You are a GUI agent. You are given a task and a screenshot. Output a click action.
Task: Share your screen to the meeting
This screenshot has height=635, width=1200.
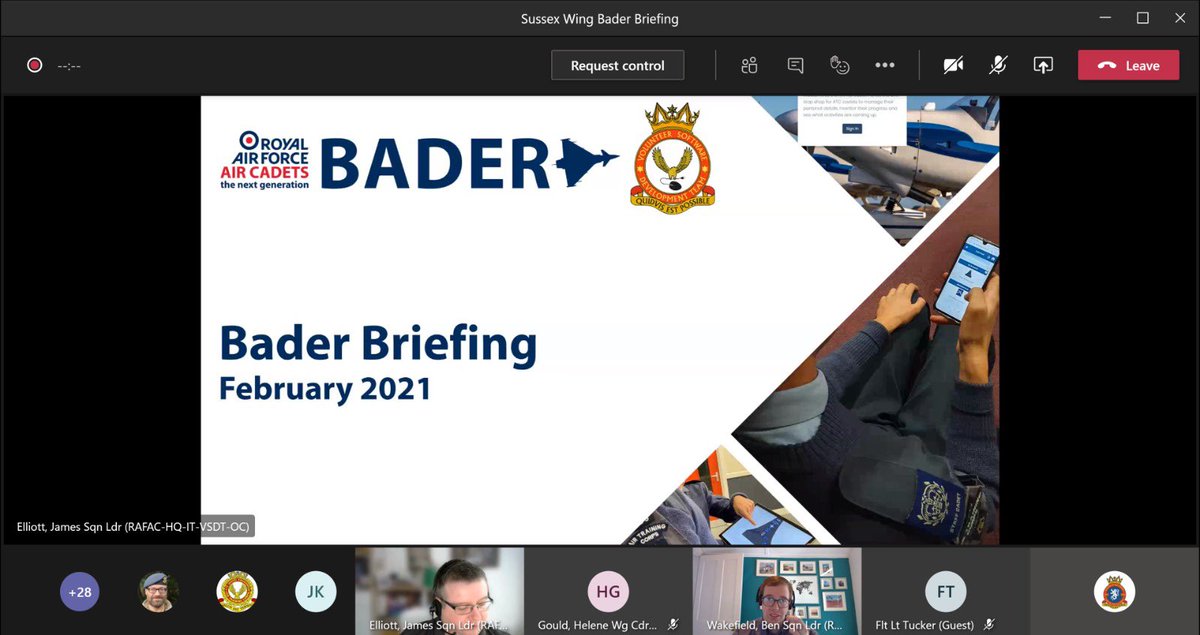[x=1043, y=64]
